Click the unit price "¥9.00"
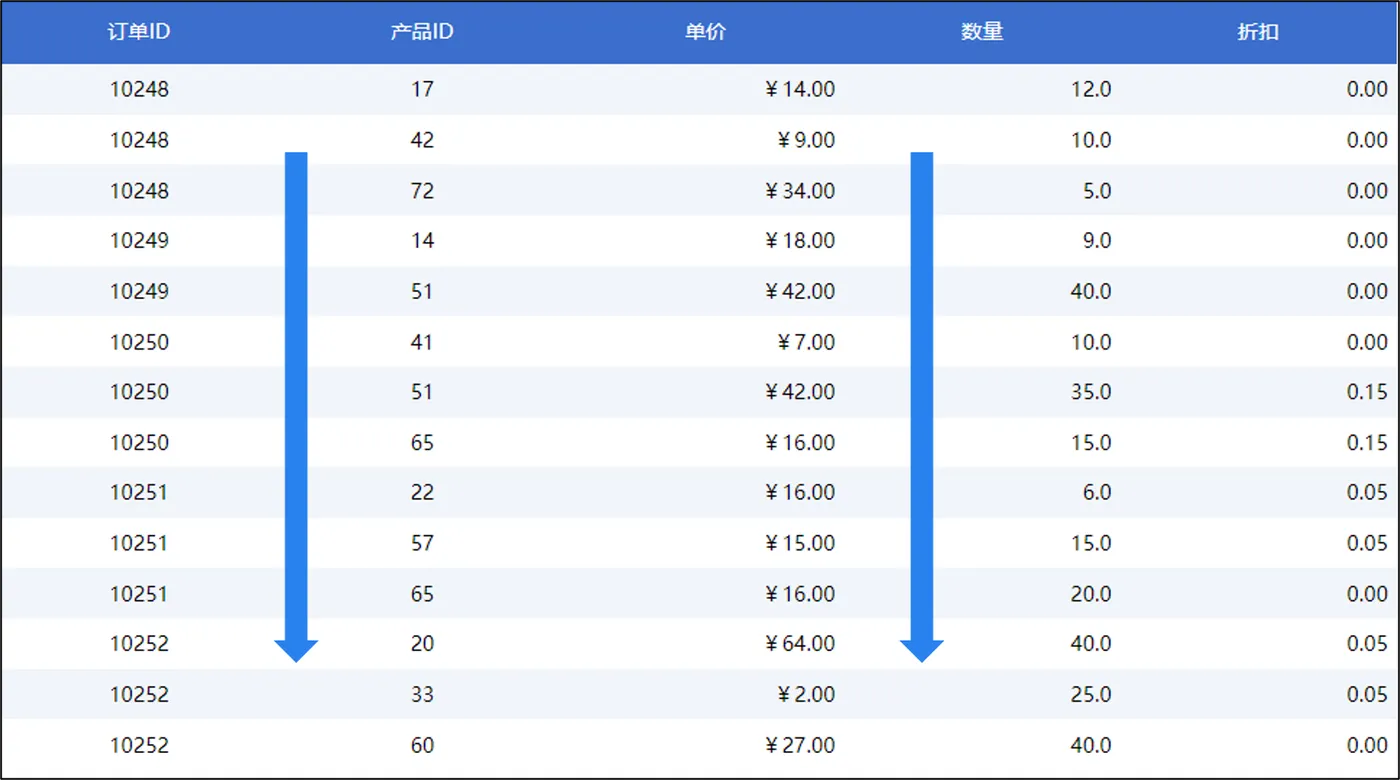 click(x=805, y=140)
